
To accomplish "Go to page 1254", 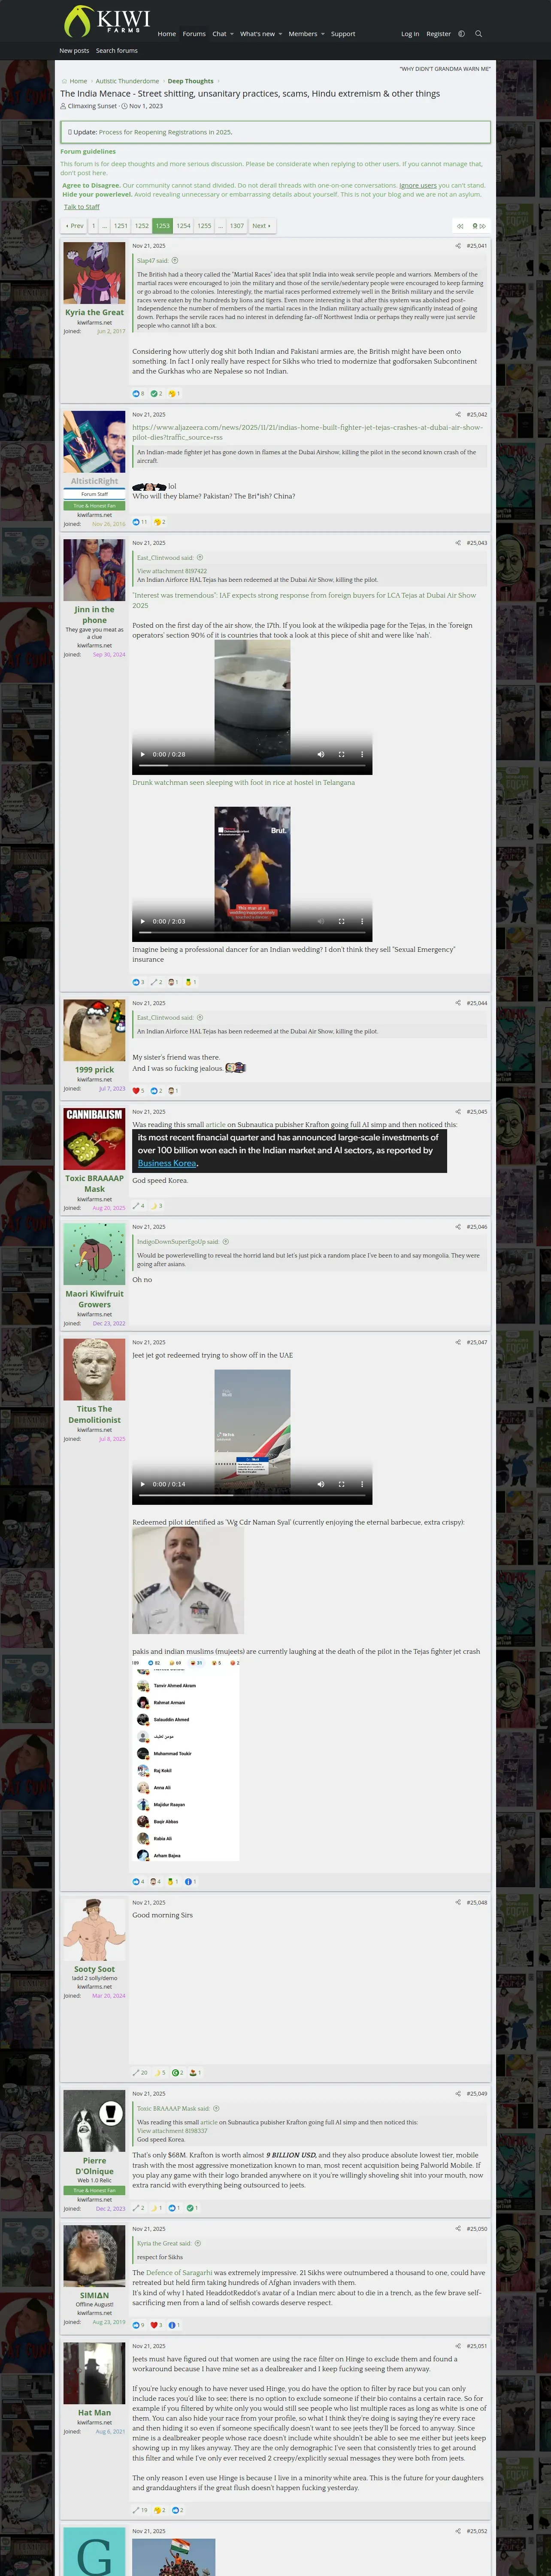I will pos(183,226).
